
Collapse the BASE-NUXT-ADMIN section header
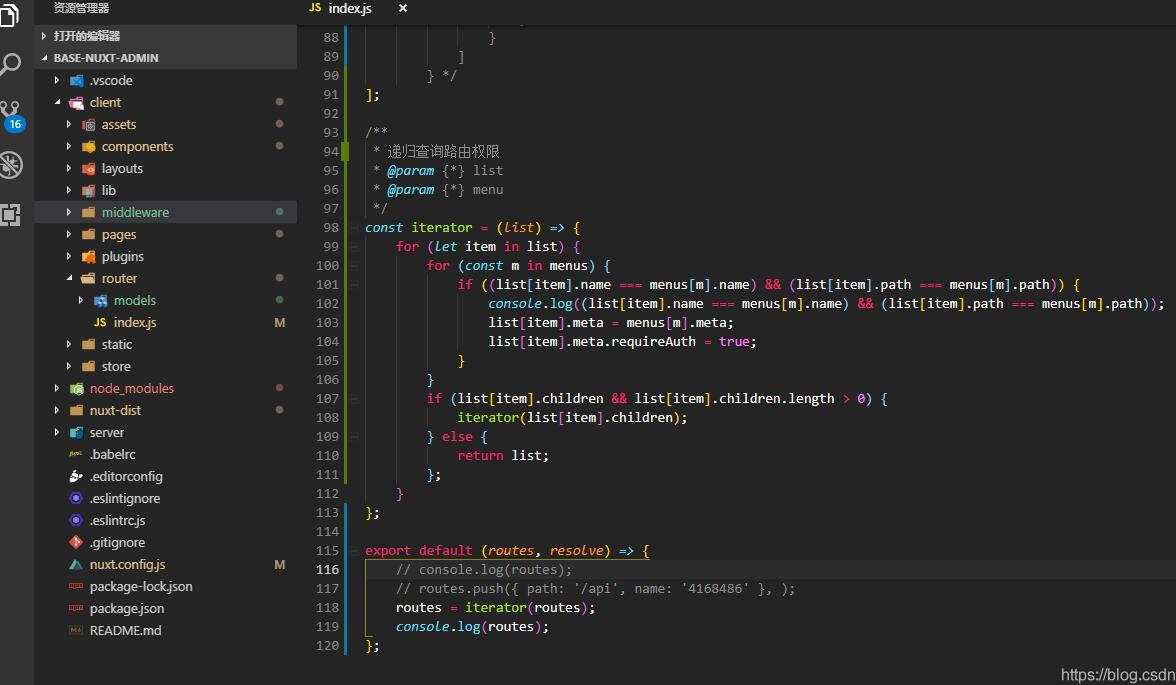click(x=45, y=58)
